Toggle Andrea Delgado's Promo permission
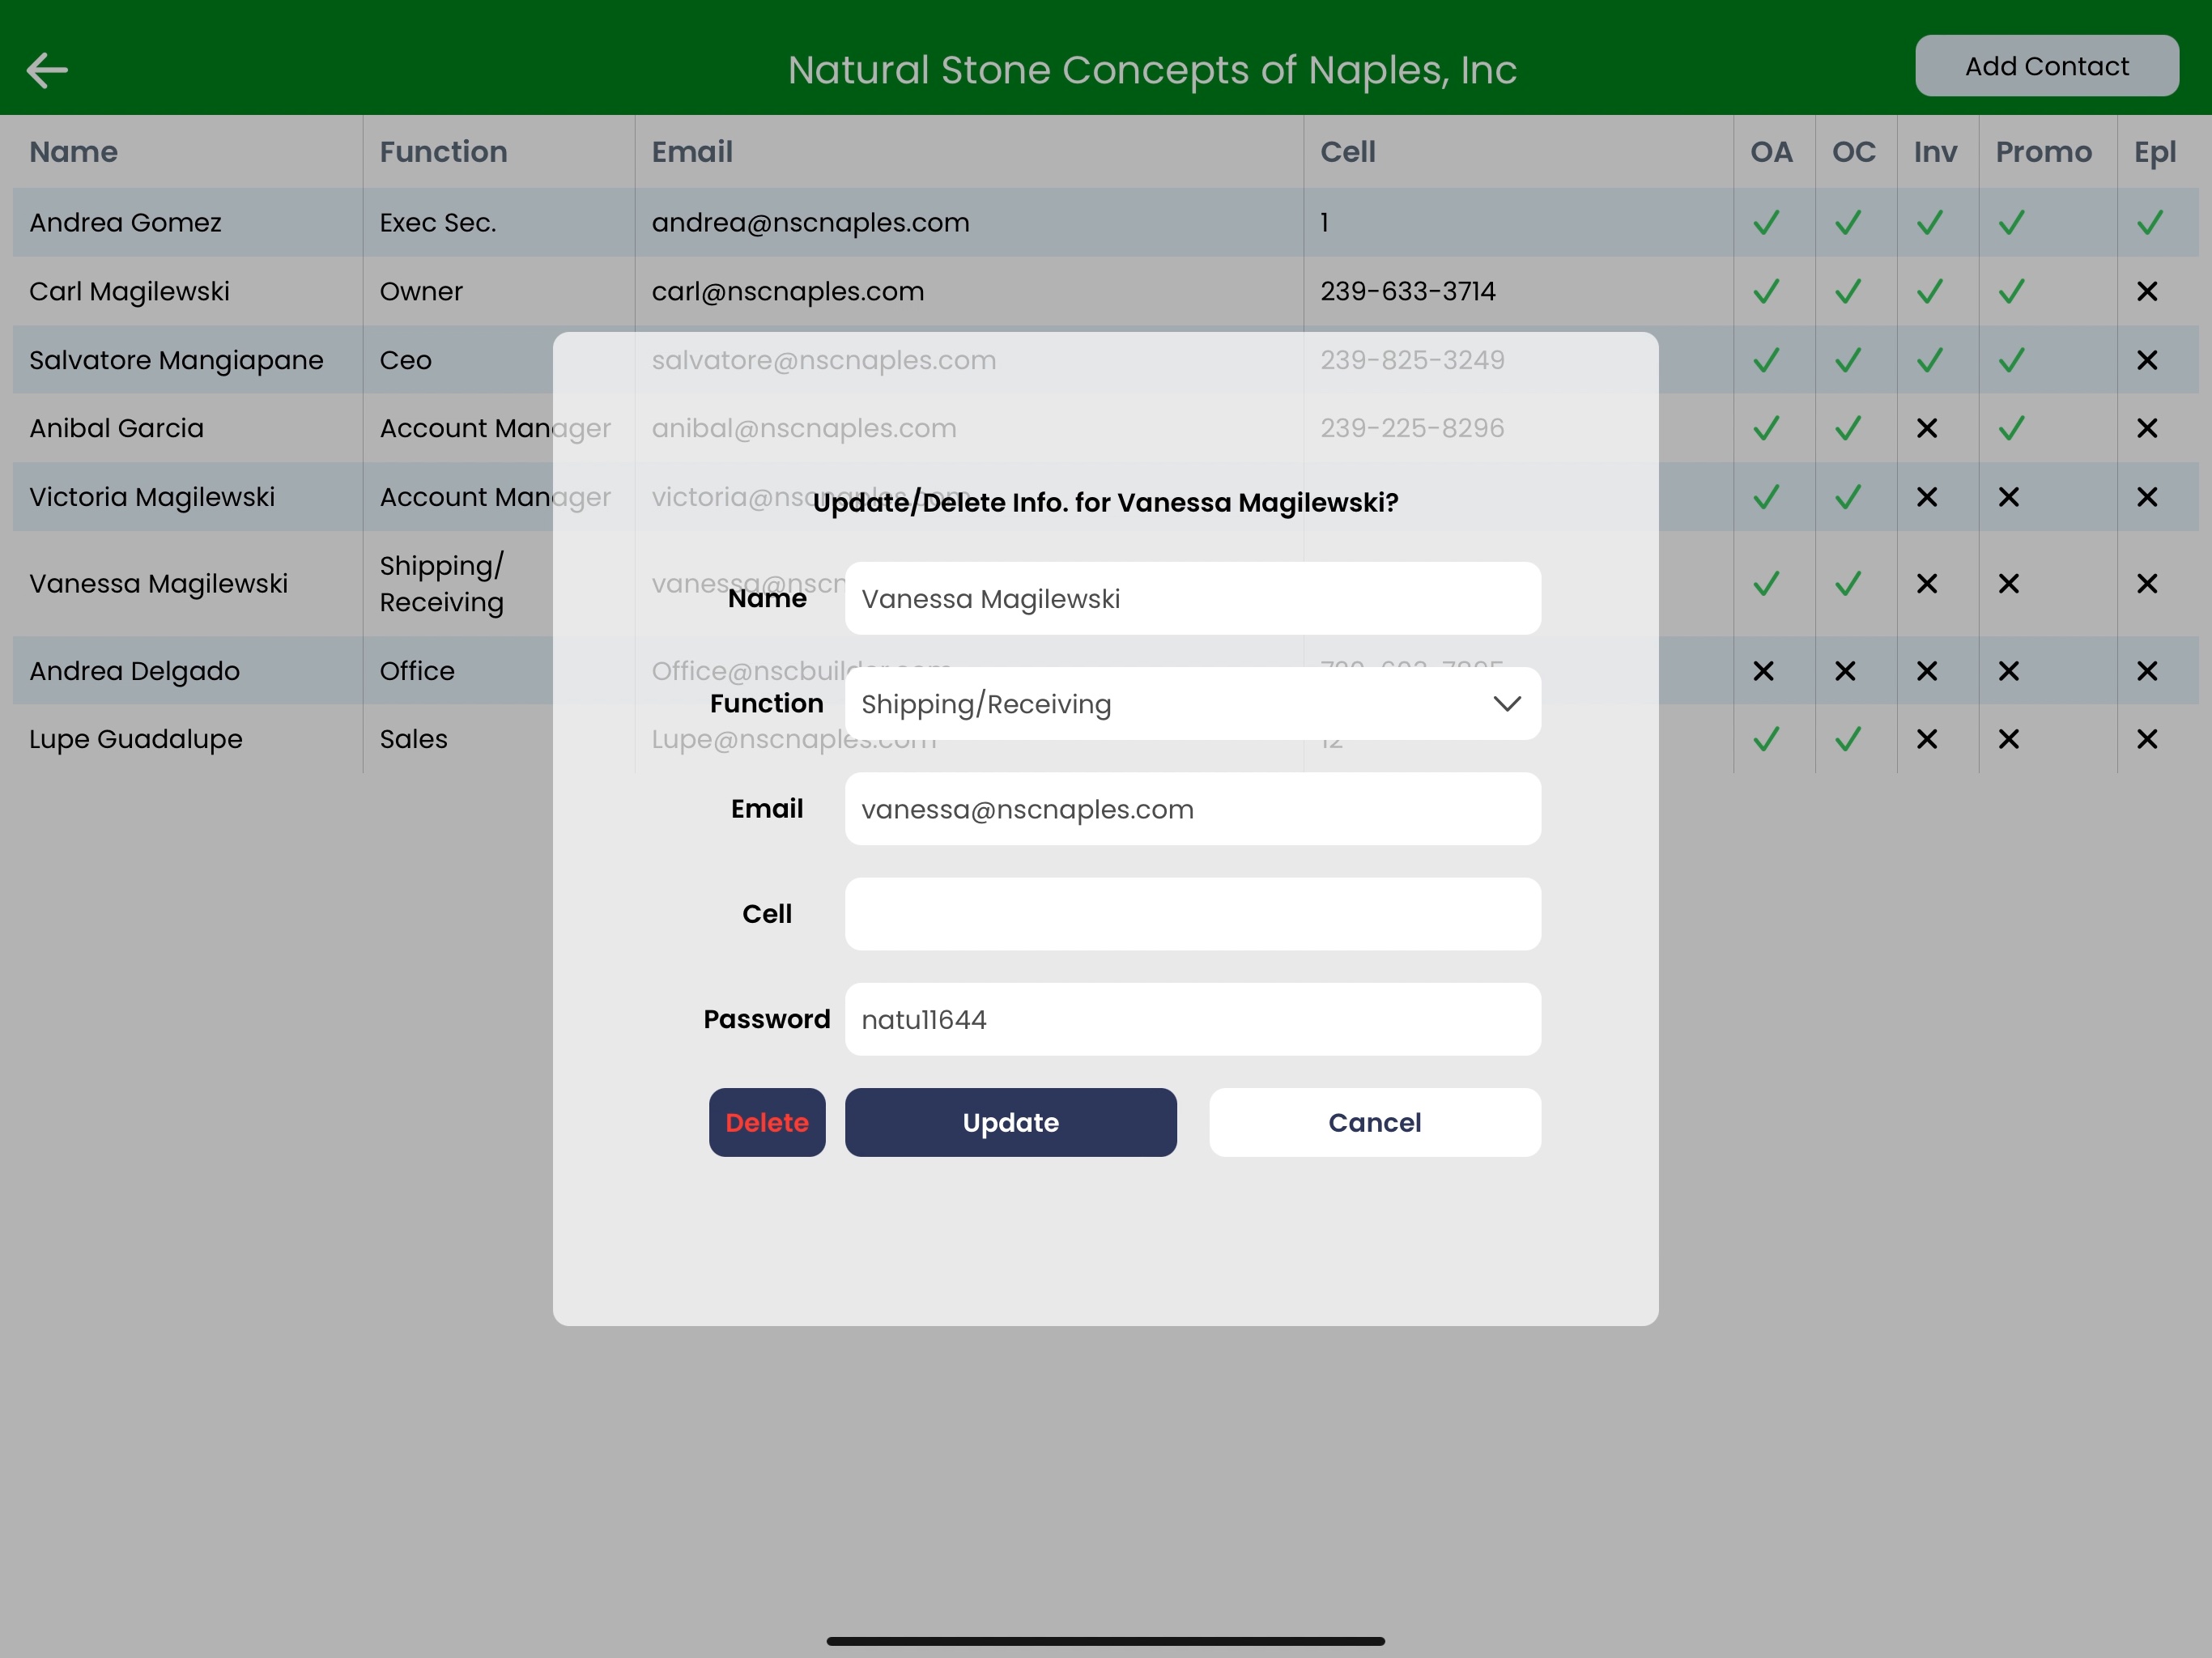 click(x=2008, y=671)
